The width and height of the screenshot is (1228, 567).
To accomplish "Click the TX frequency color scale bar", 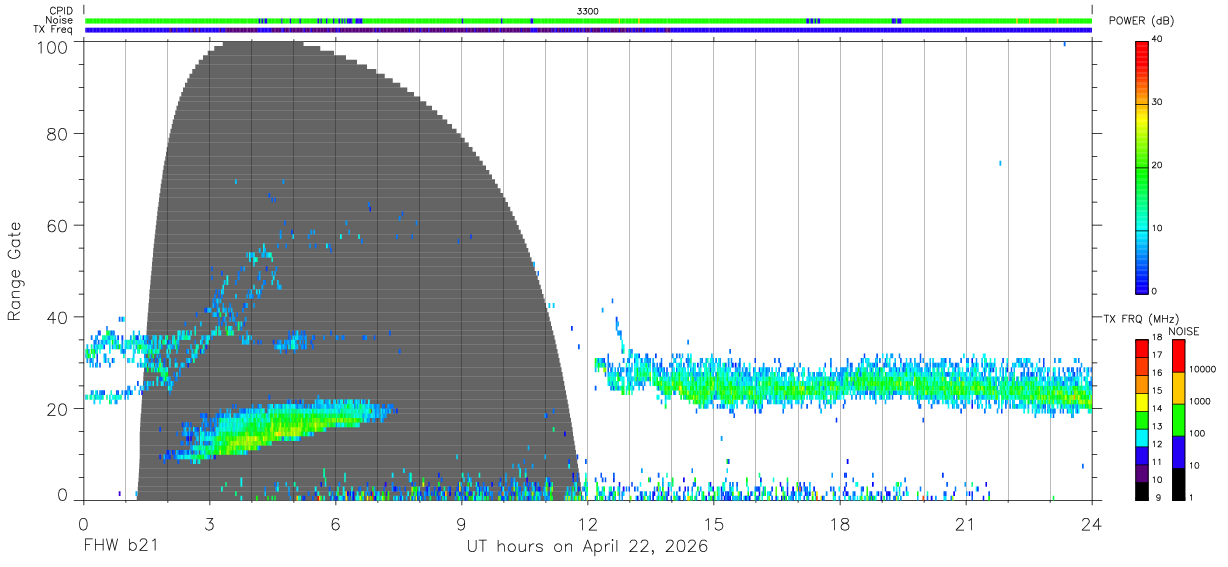I will pos(1142,419).
